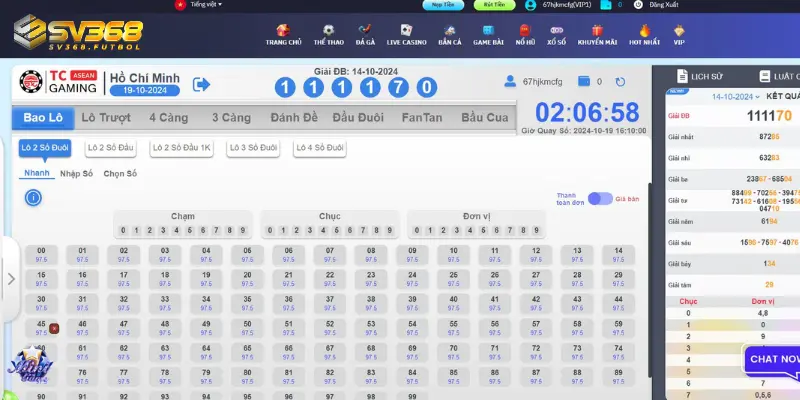This screenshot has height=400, width=800.
Task: Refresh balance using the circular arrow icon
Action: click(x=620, y=83)
